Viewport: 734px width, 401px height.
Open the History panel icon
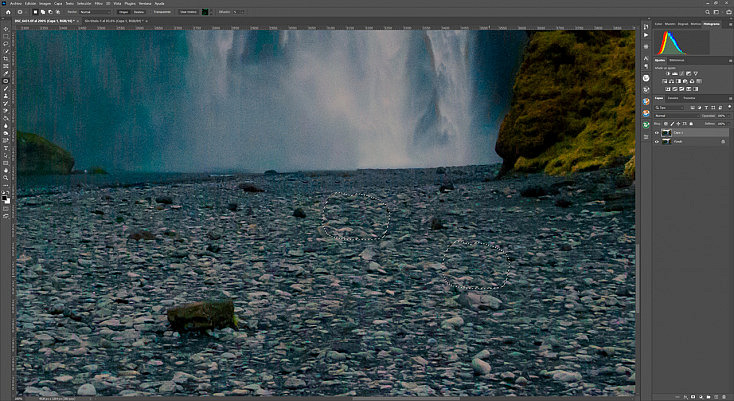click(646, 27)
